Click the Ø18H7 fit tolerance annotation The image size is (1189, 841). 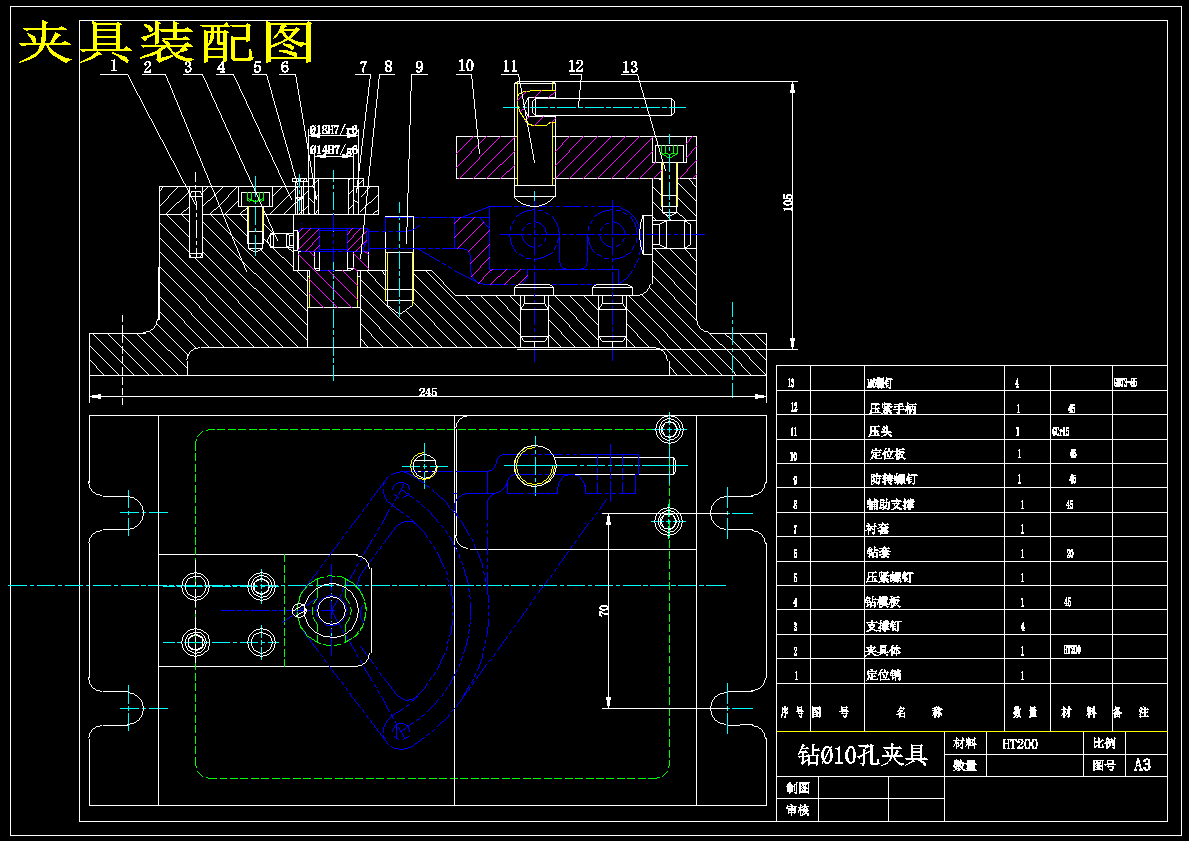[x=333, y=130]
